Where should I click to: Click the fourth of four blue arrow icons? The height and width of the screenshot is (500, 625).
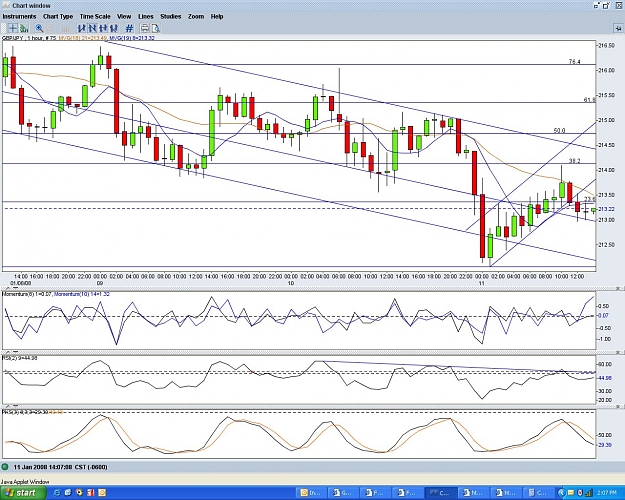114,28
